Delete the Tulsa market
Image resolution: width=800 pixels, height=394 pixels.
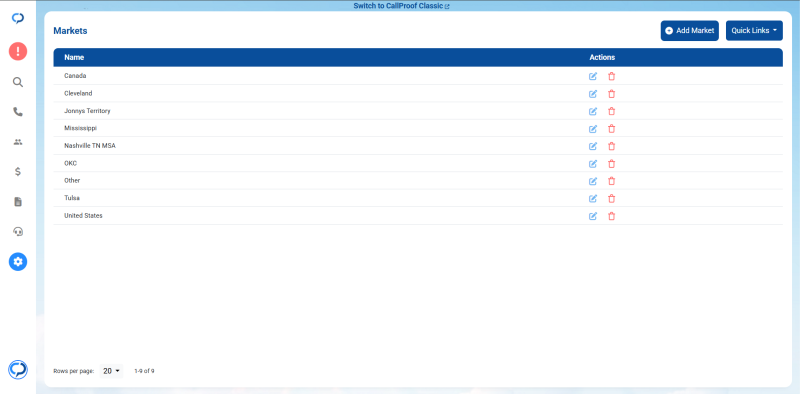612,199
